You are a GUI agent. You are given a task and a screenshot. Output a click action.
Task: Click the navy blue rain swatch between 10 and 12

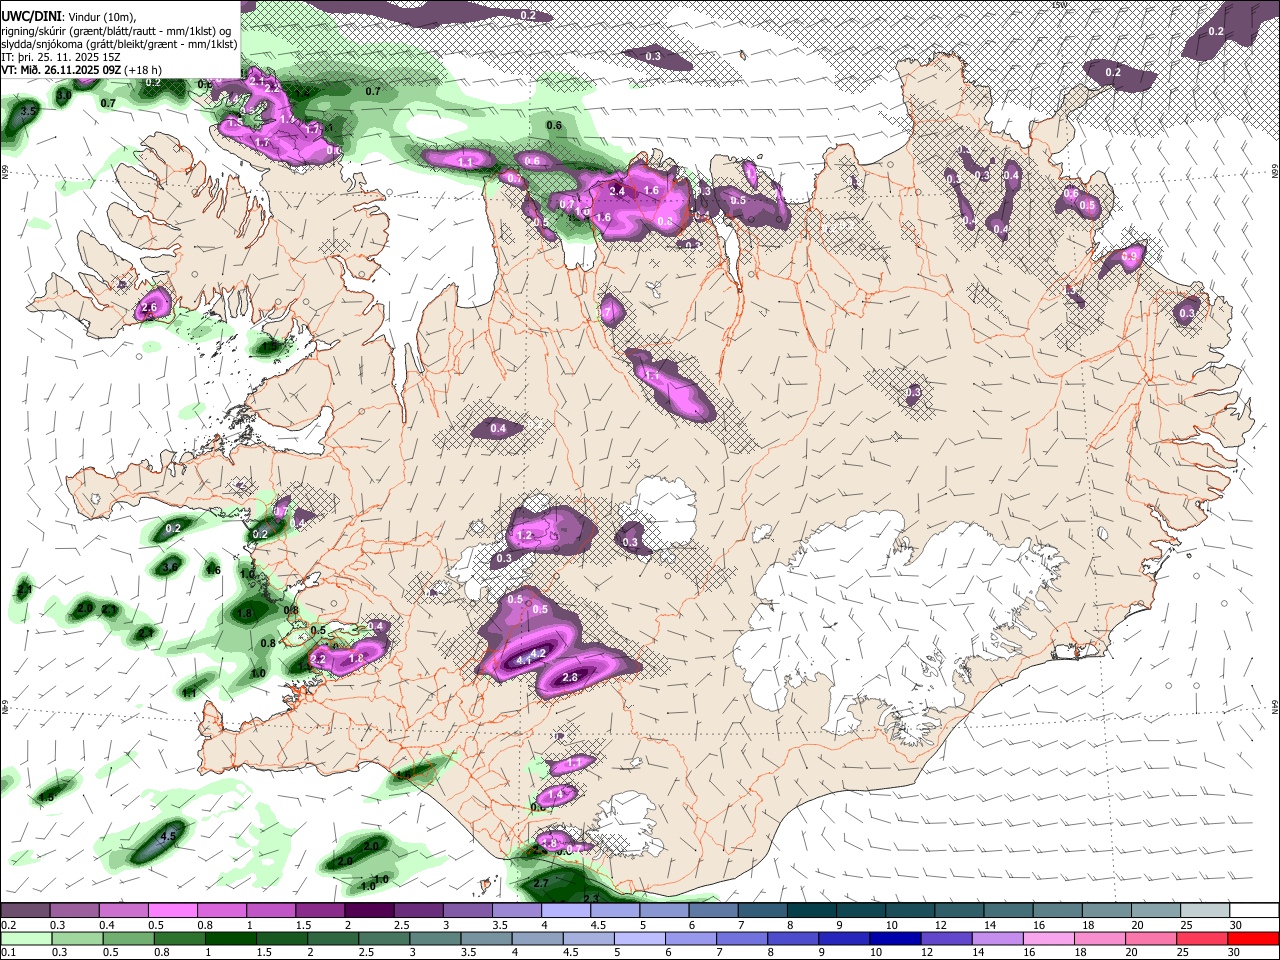(893, 938)
